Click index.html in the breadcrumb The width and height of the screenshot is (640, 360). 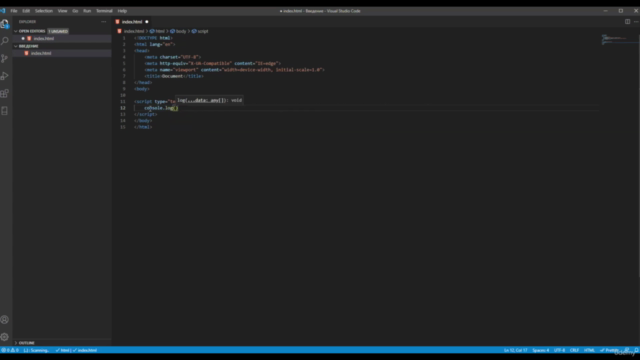click(134, 31)
